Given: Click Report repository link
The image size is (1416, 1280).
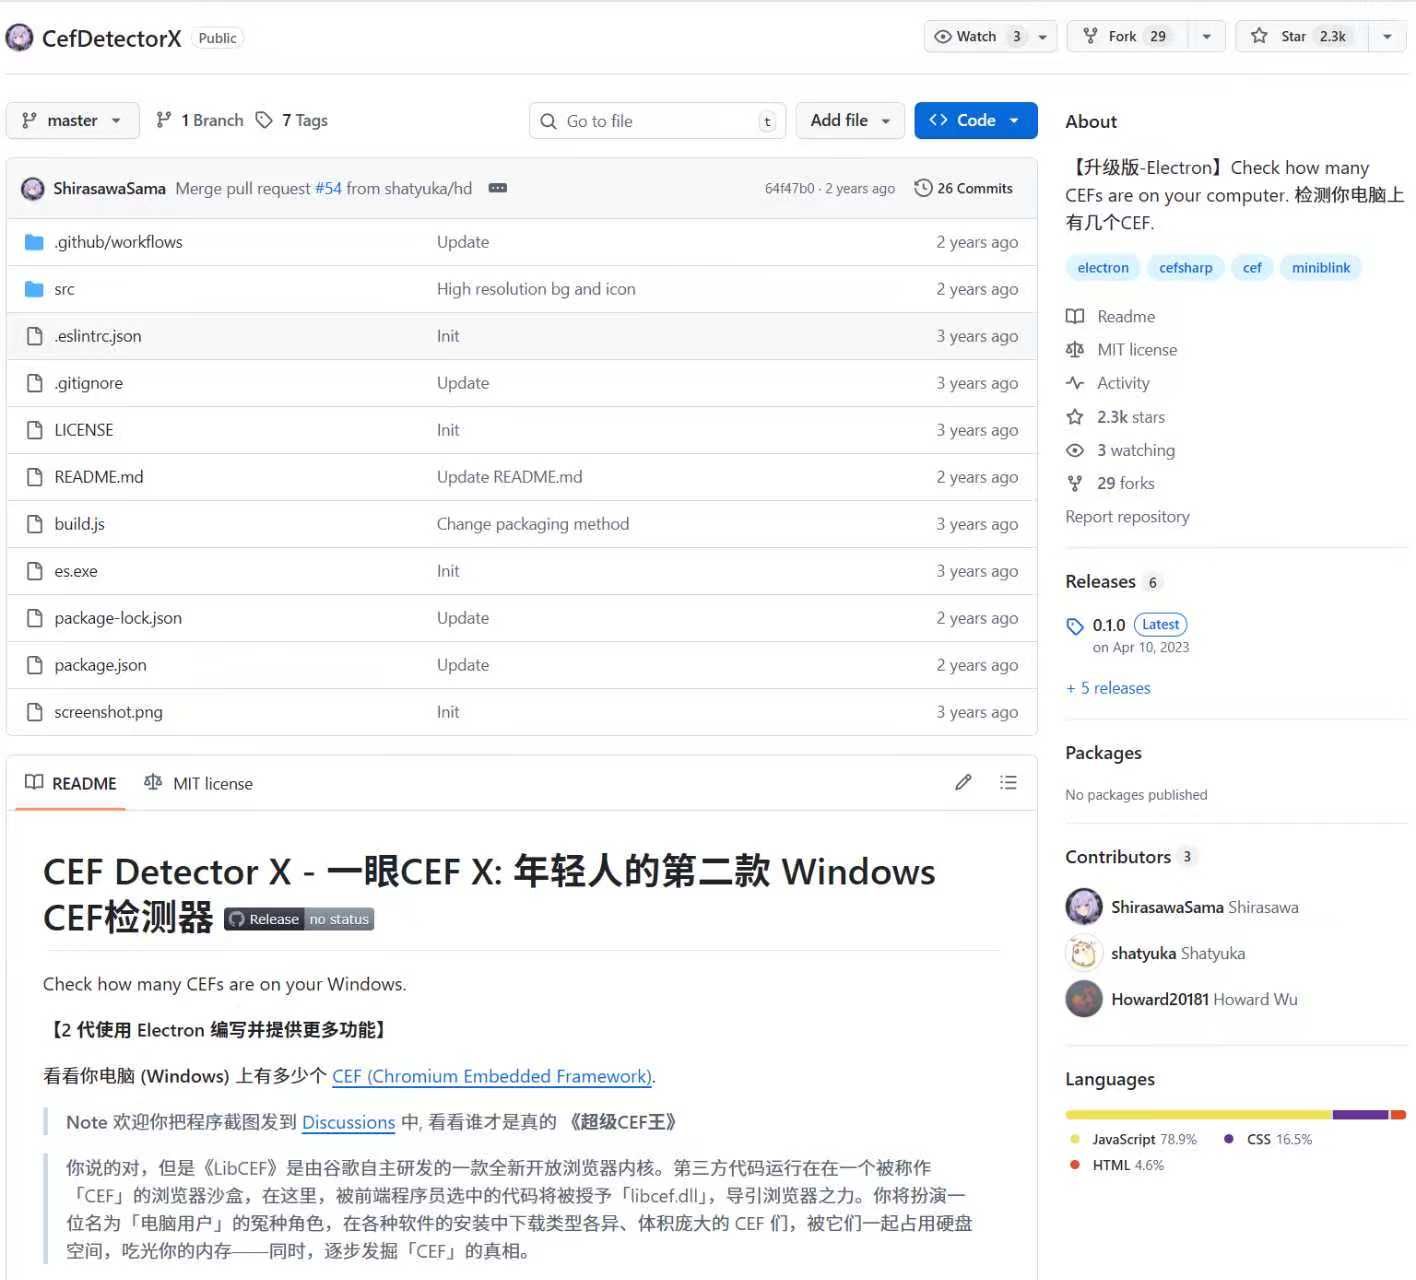Looking at the screenshot, I should coord(1128,516).
